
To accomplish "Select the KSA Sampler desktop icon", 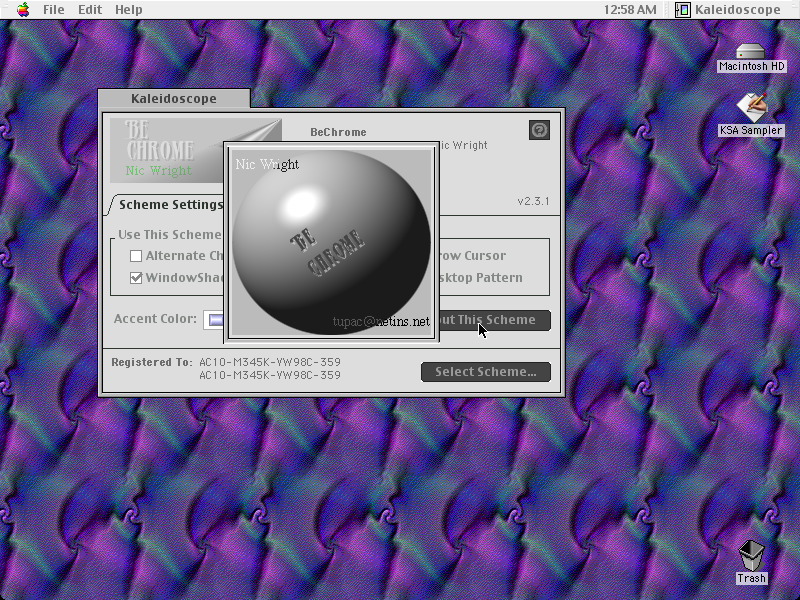I will pos(751,108).
